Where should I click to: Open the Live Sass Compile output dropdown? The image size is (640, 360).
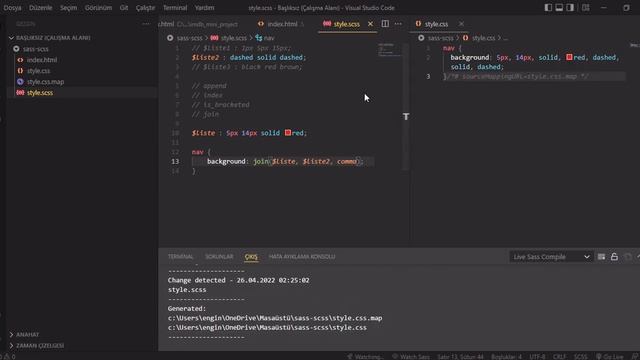click(x=551, y=257)
